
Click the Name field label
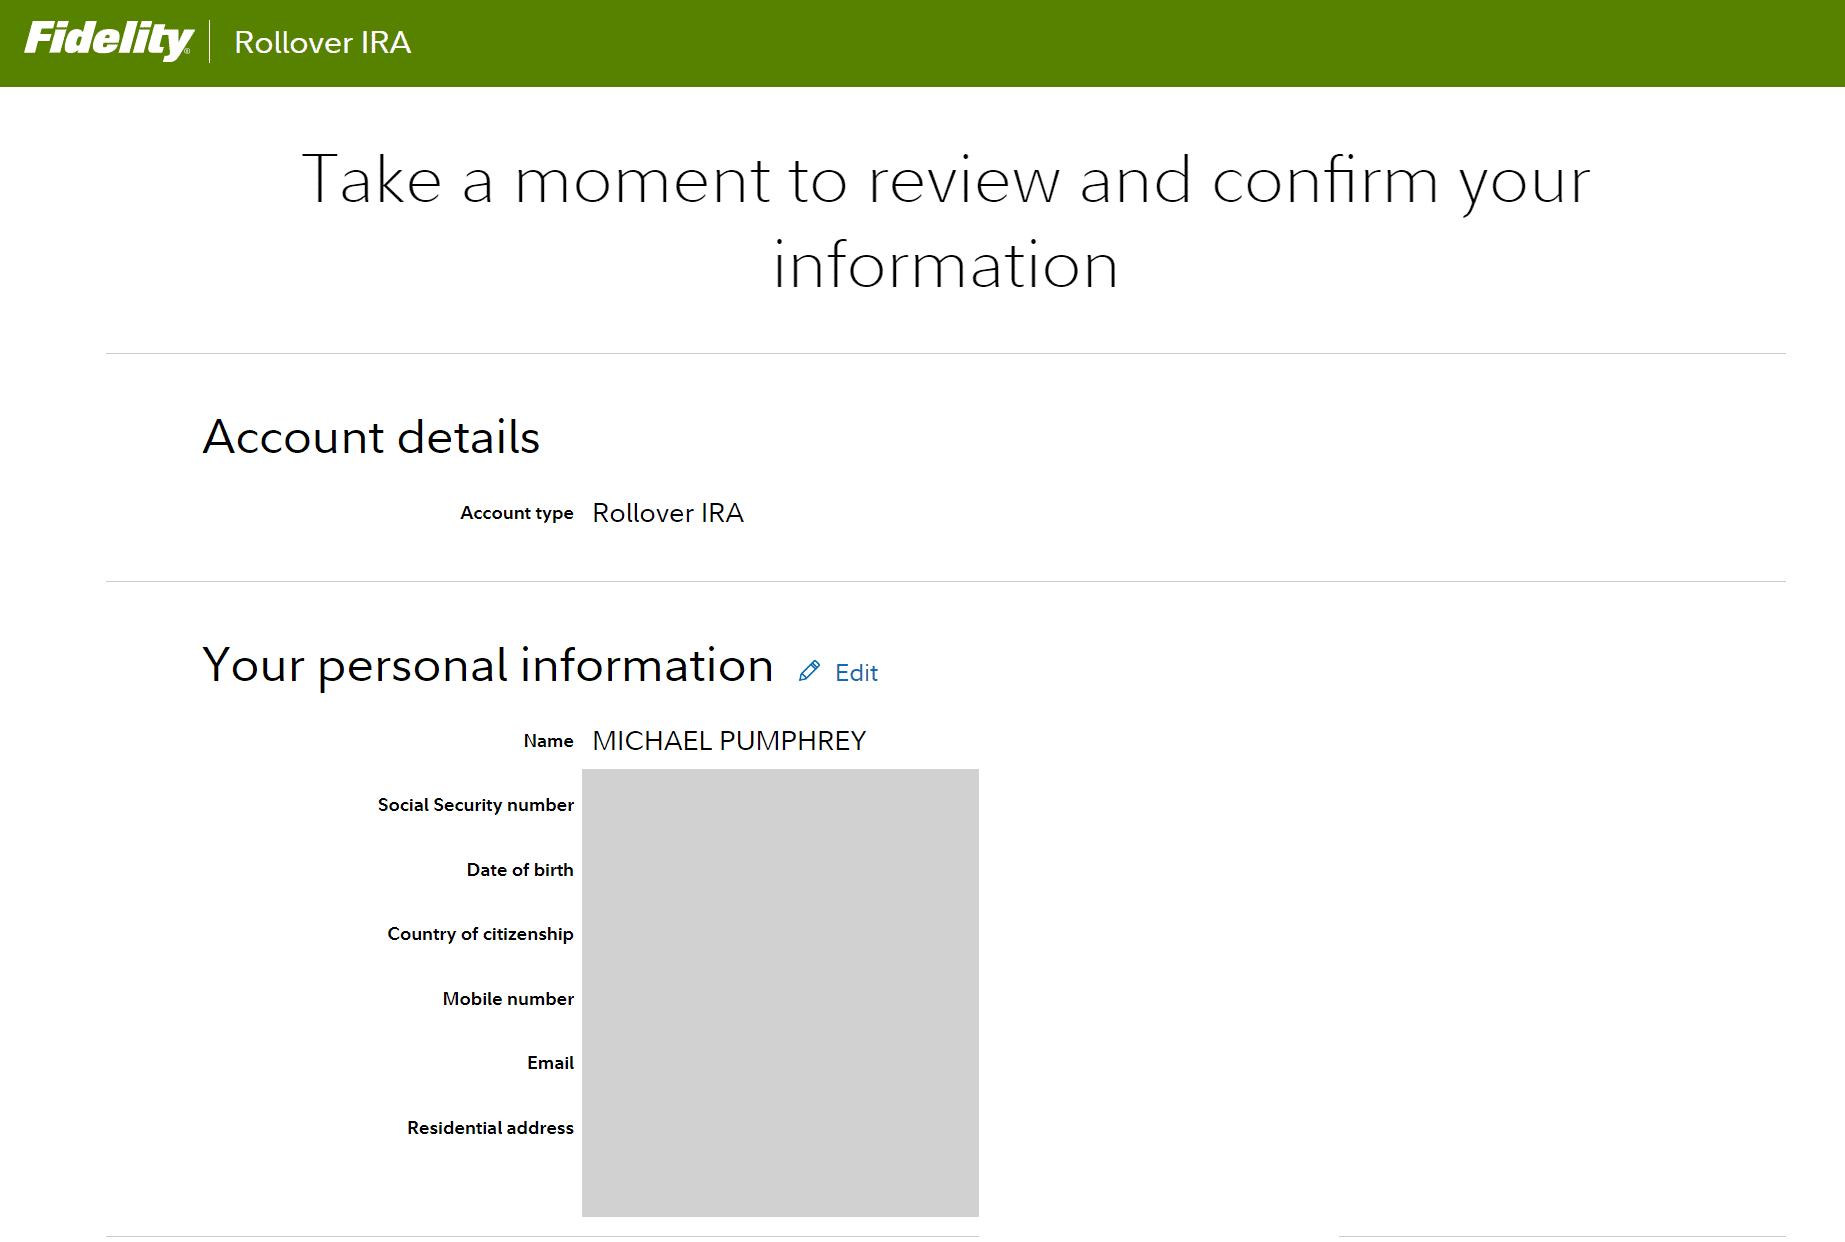(548, 741)
